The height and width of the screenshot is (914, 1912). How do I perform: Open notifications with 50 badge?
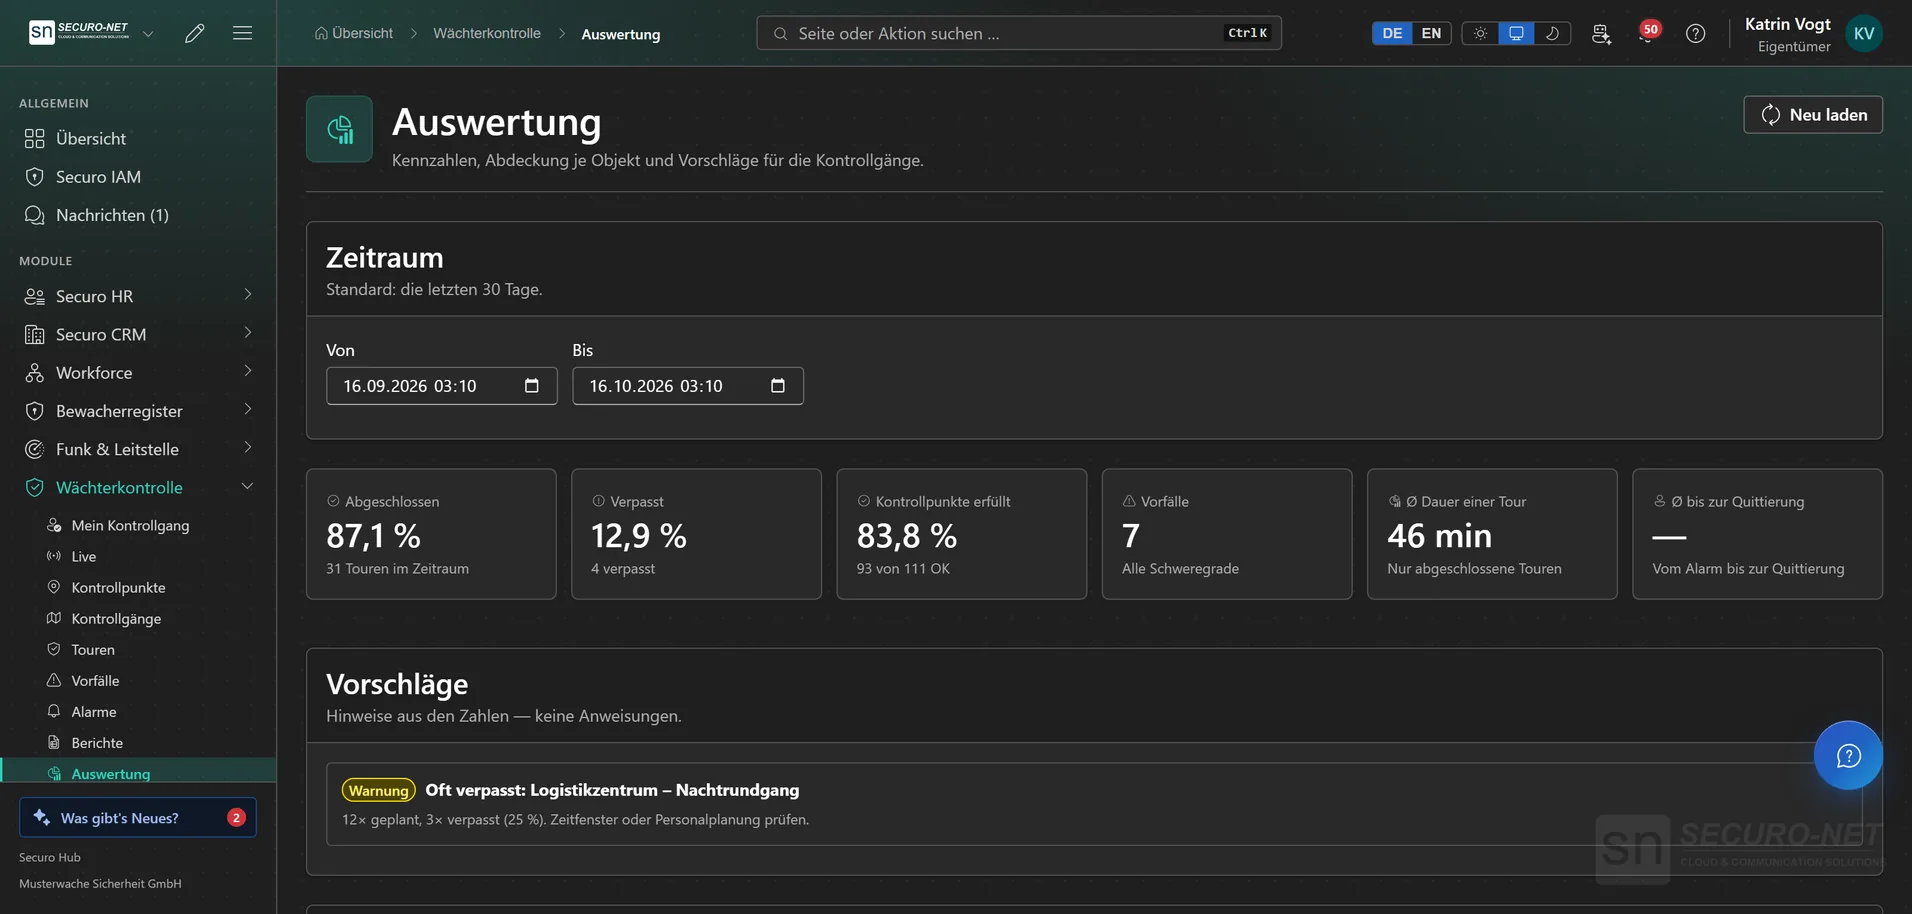point(1647,33)
